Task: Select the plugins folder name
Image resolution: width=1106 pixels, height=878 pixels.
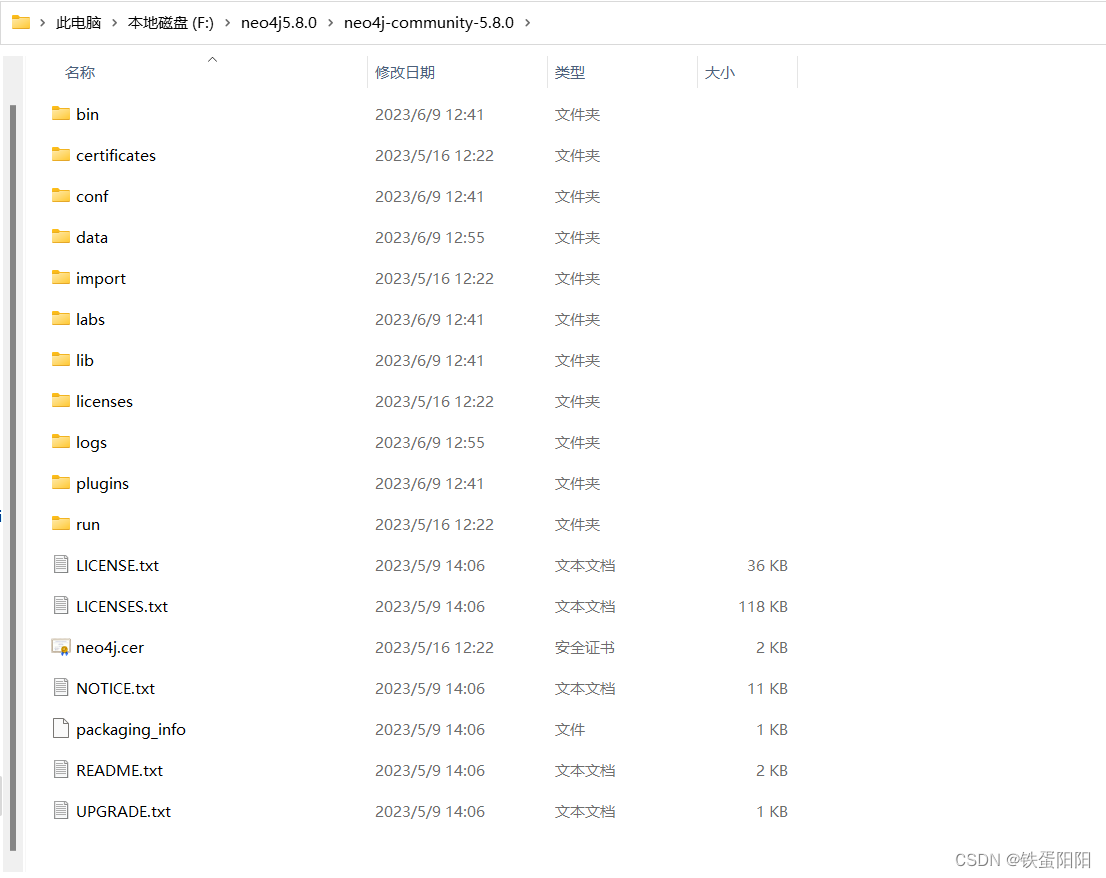Action: [102, 484]
